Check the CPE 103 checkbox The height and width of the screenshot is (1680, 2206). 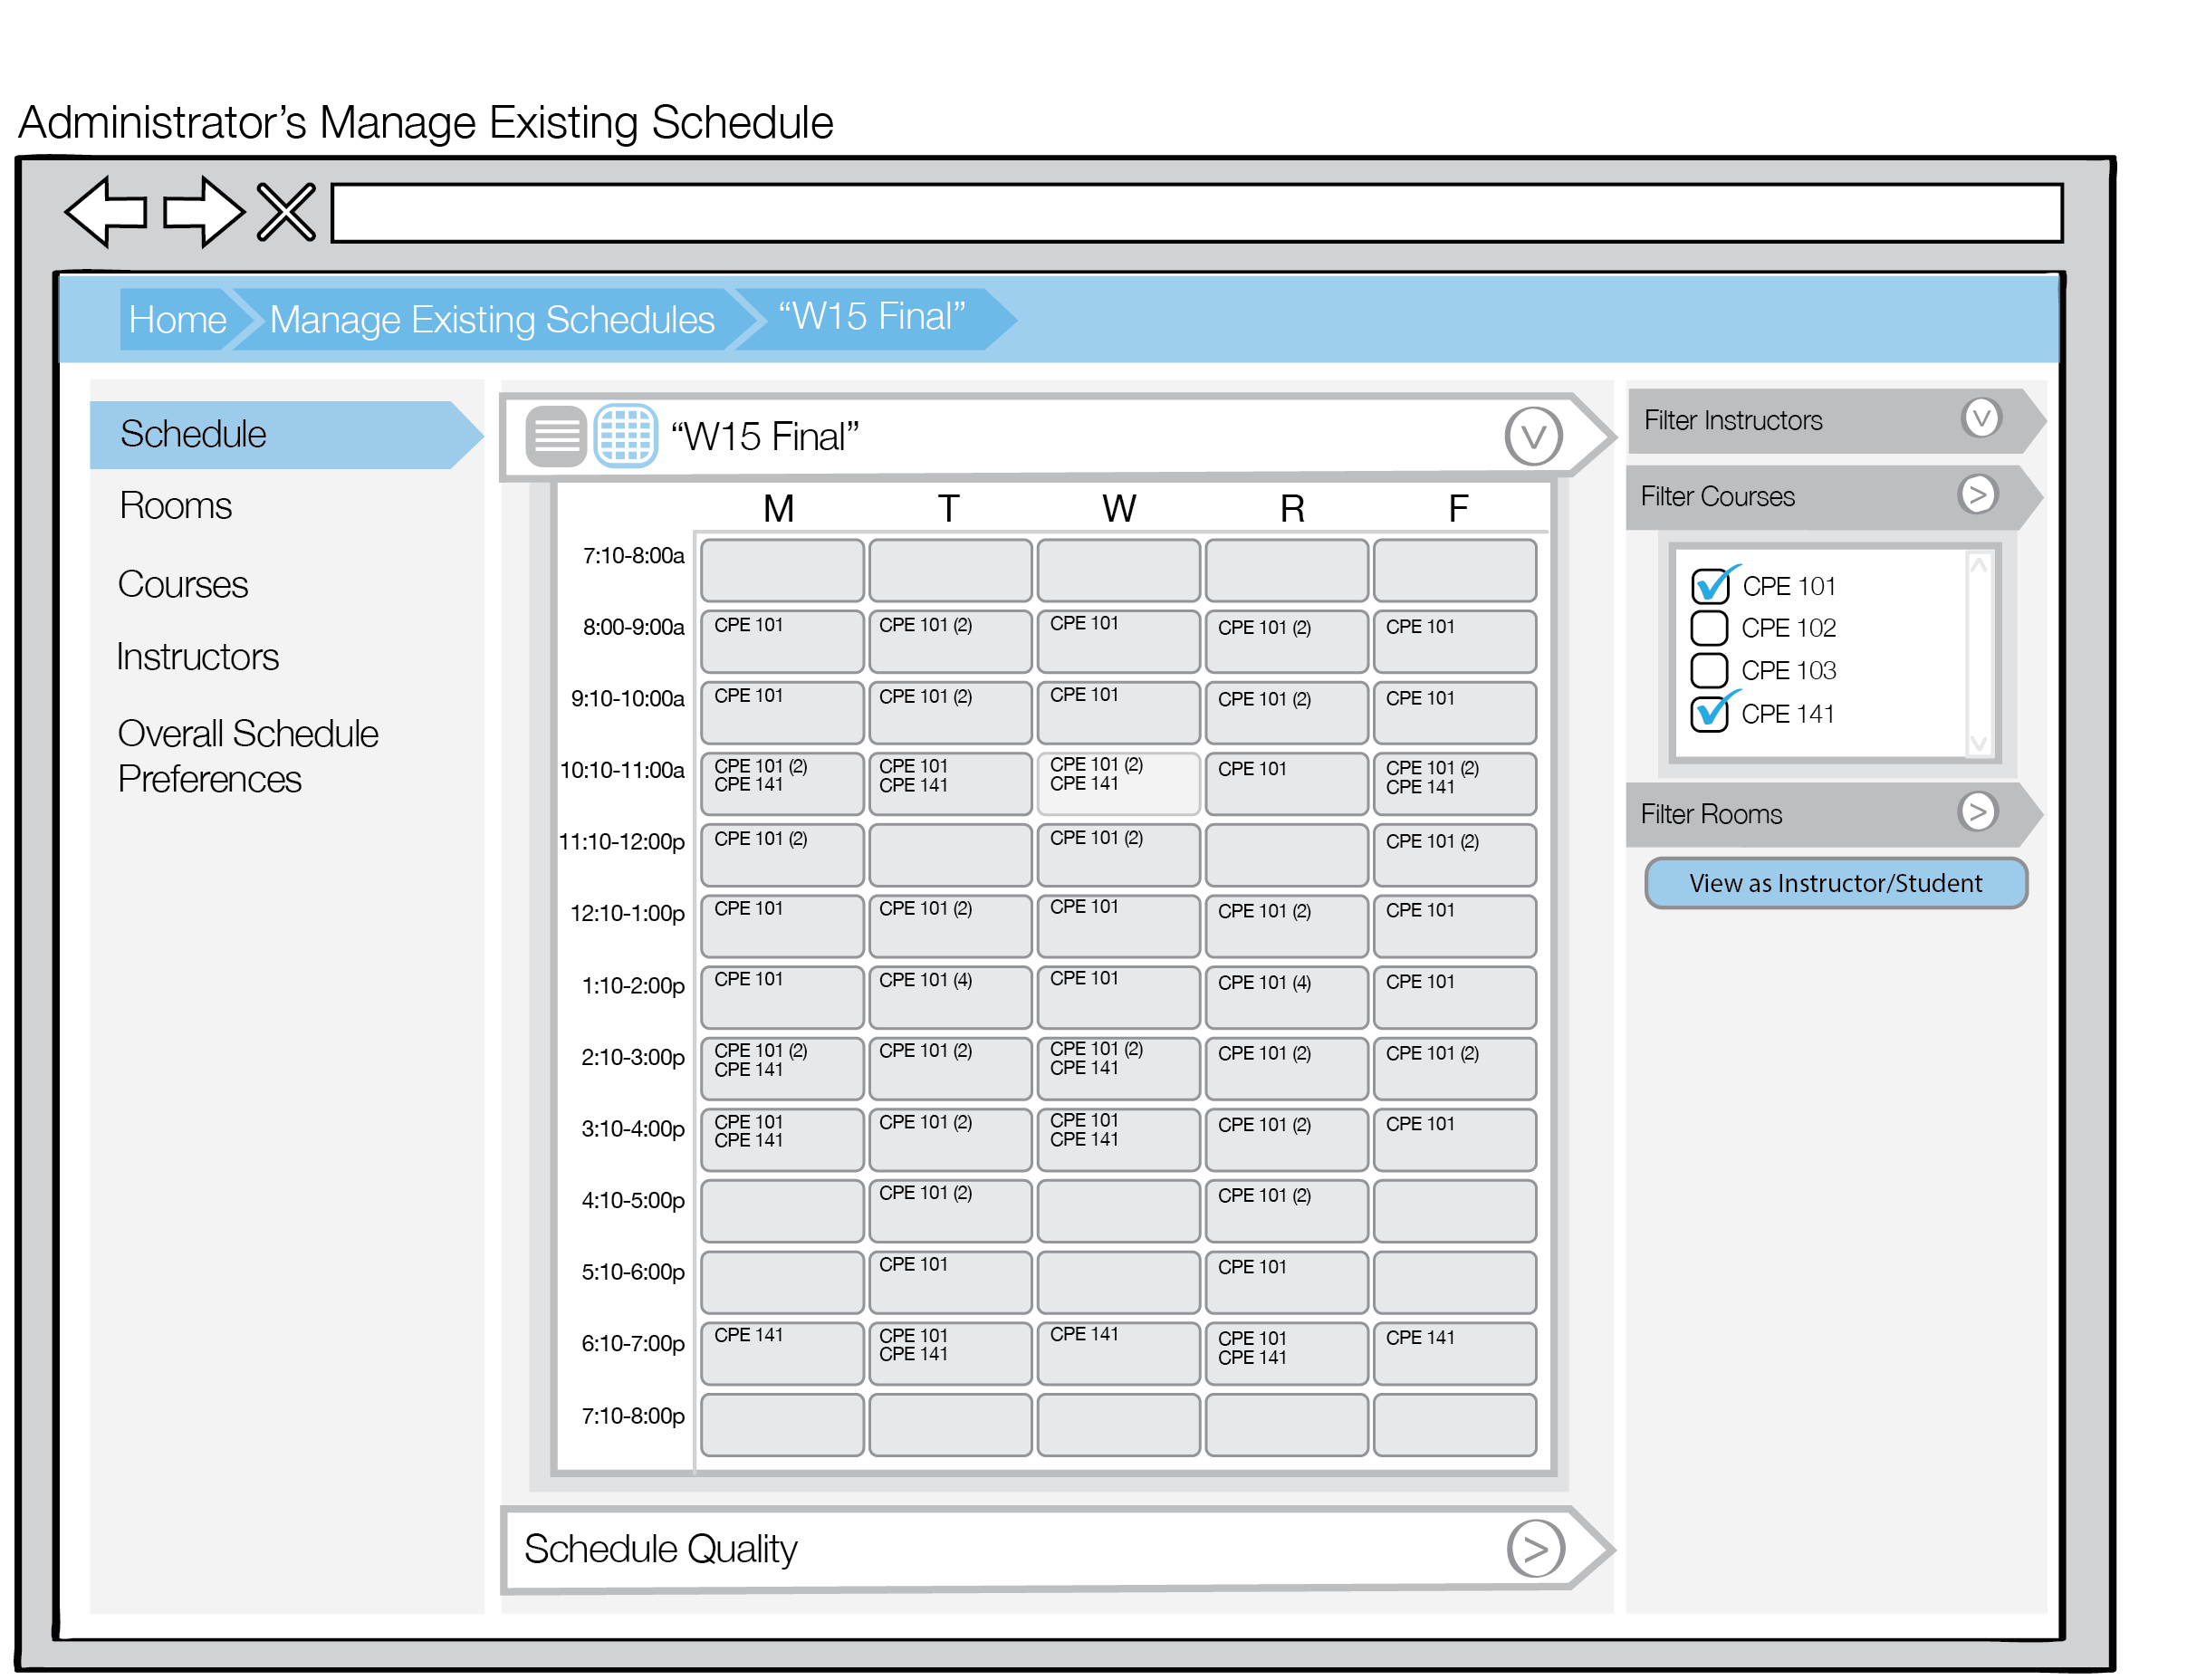pyautogui.click(x=1709, y=670)
